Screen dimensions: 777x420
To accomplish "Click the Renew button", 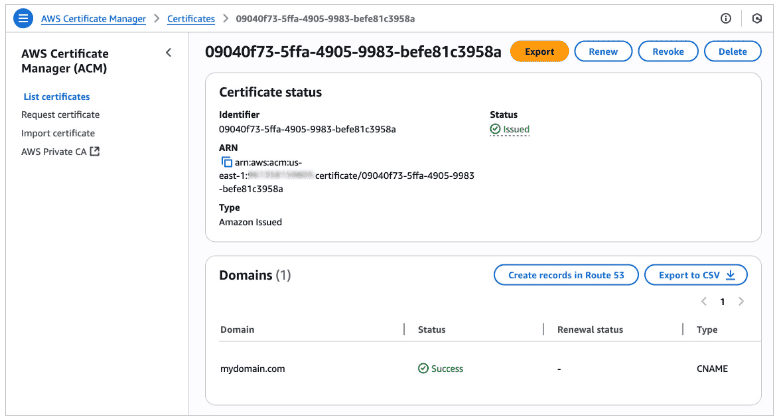I will coord(603,52).
